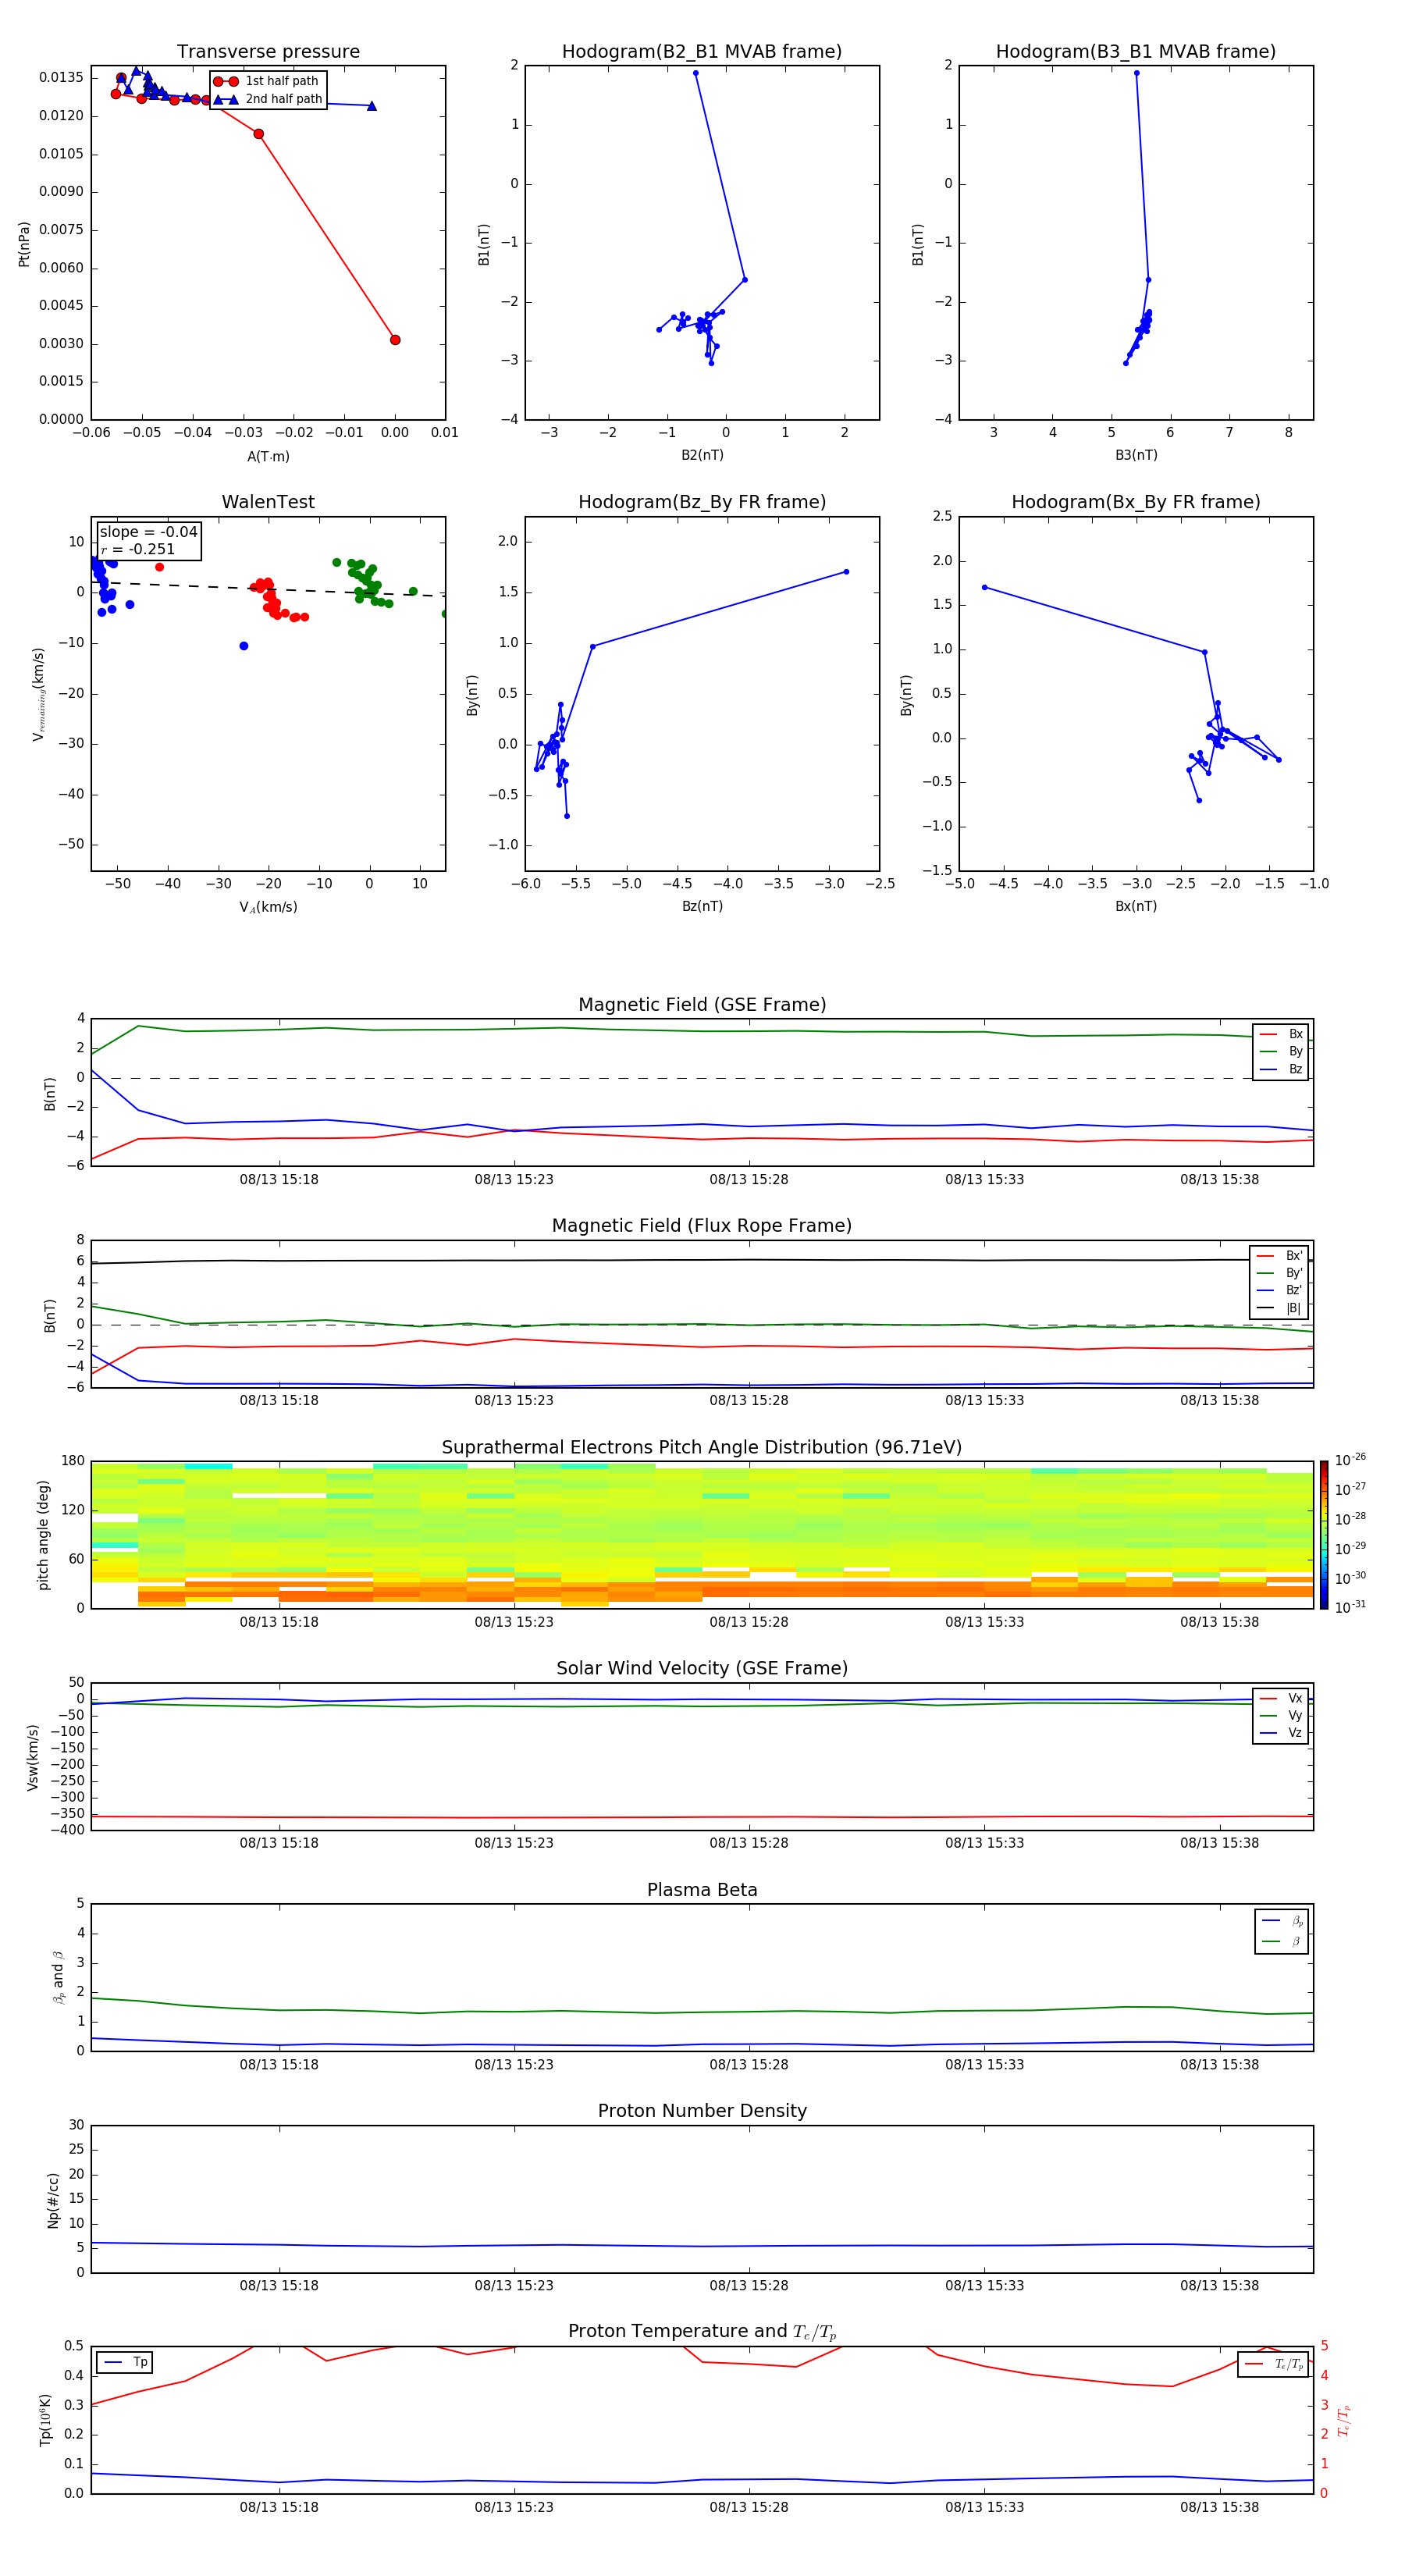
Task: Click the 'pitch angle (deg)' axis label
Action: click(x=43, y=1535)
